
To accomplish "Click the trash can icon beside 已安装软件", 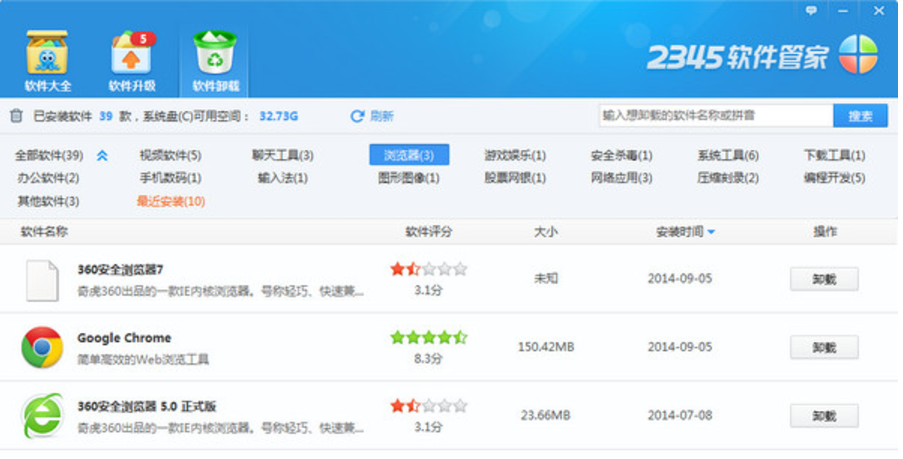I will click(x=16, y=116).
